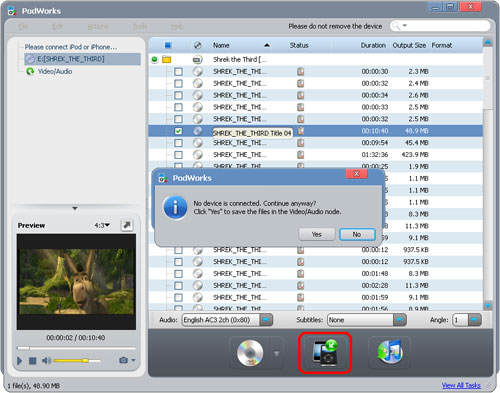Click the preview progress seek bar
Image resolution: width=500 pixels, height=393 pixels.
pyautogui.click(x=76, y=348)
